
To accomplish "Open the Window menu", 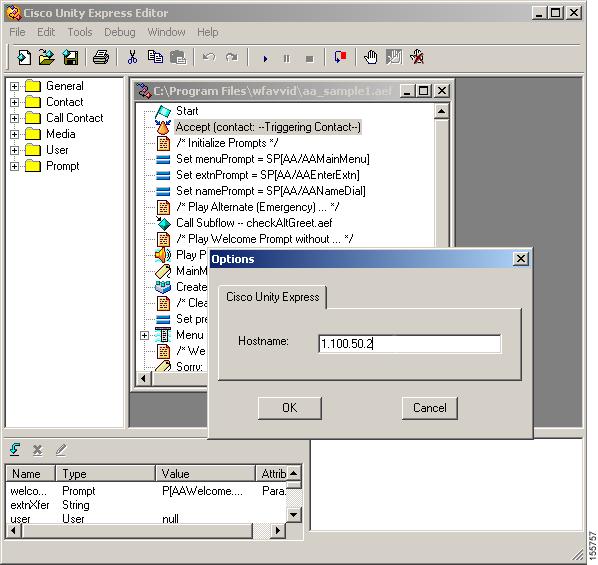I will tap(166, 32).
